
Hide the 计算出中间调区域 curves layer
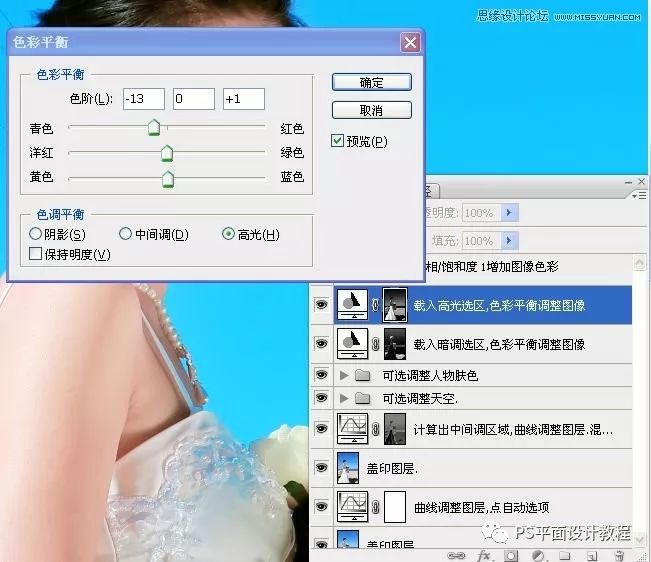click(321, 428)
